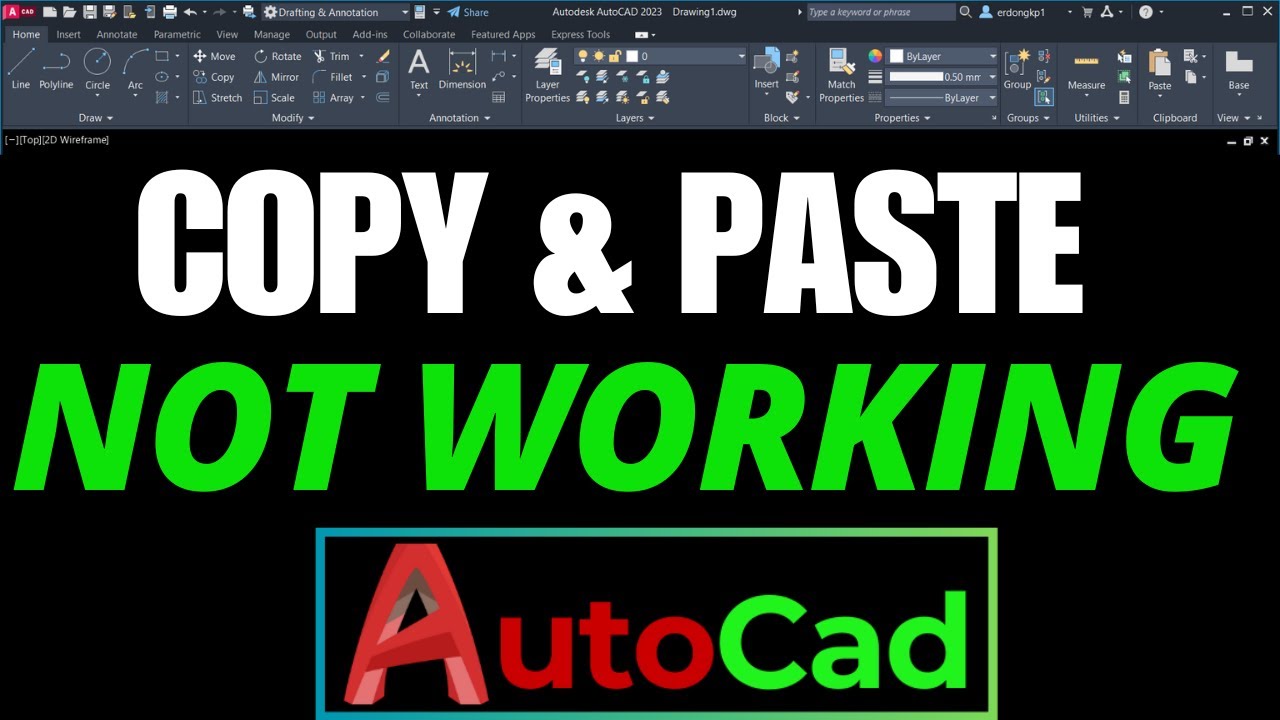Activate the Copy command in Modify panel

click(x=214, y=77)
